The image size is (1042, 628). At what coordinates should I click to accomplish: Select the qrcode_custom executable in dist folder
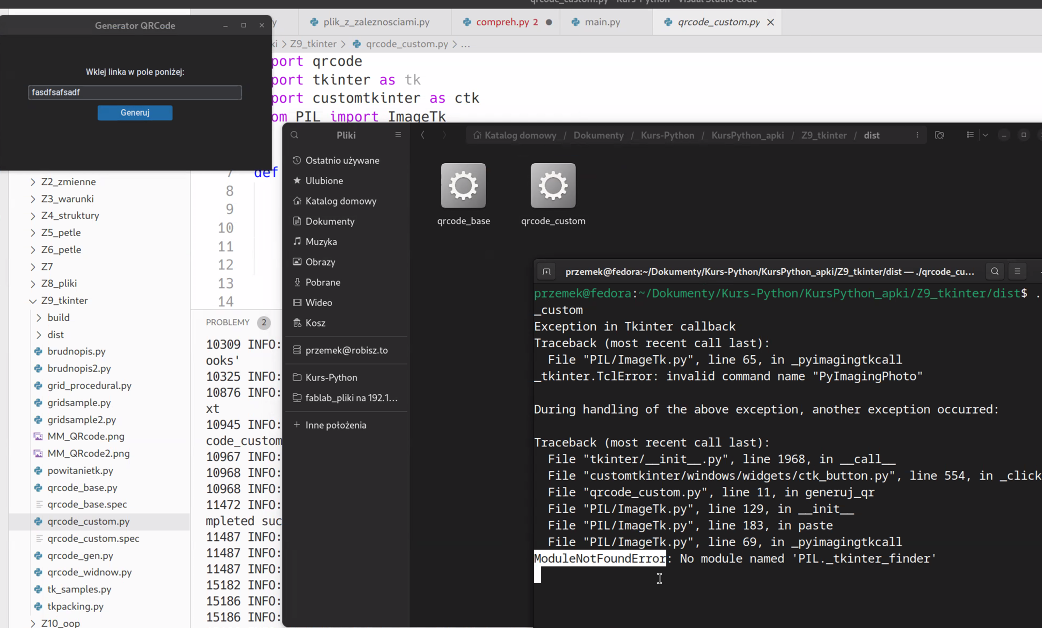click(554, 194)
